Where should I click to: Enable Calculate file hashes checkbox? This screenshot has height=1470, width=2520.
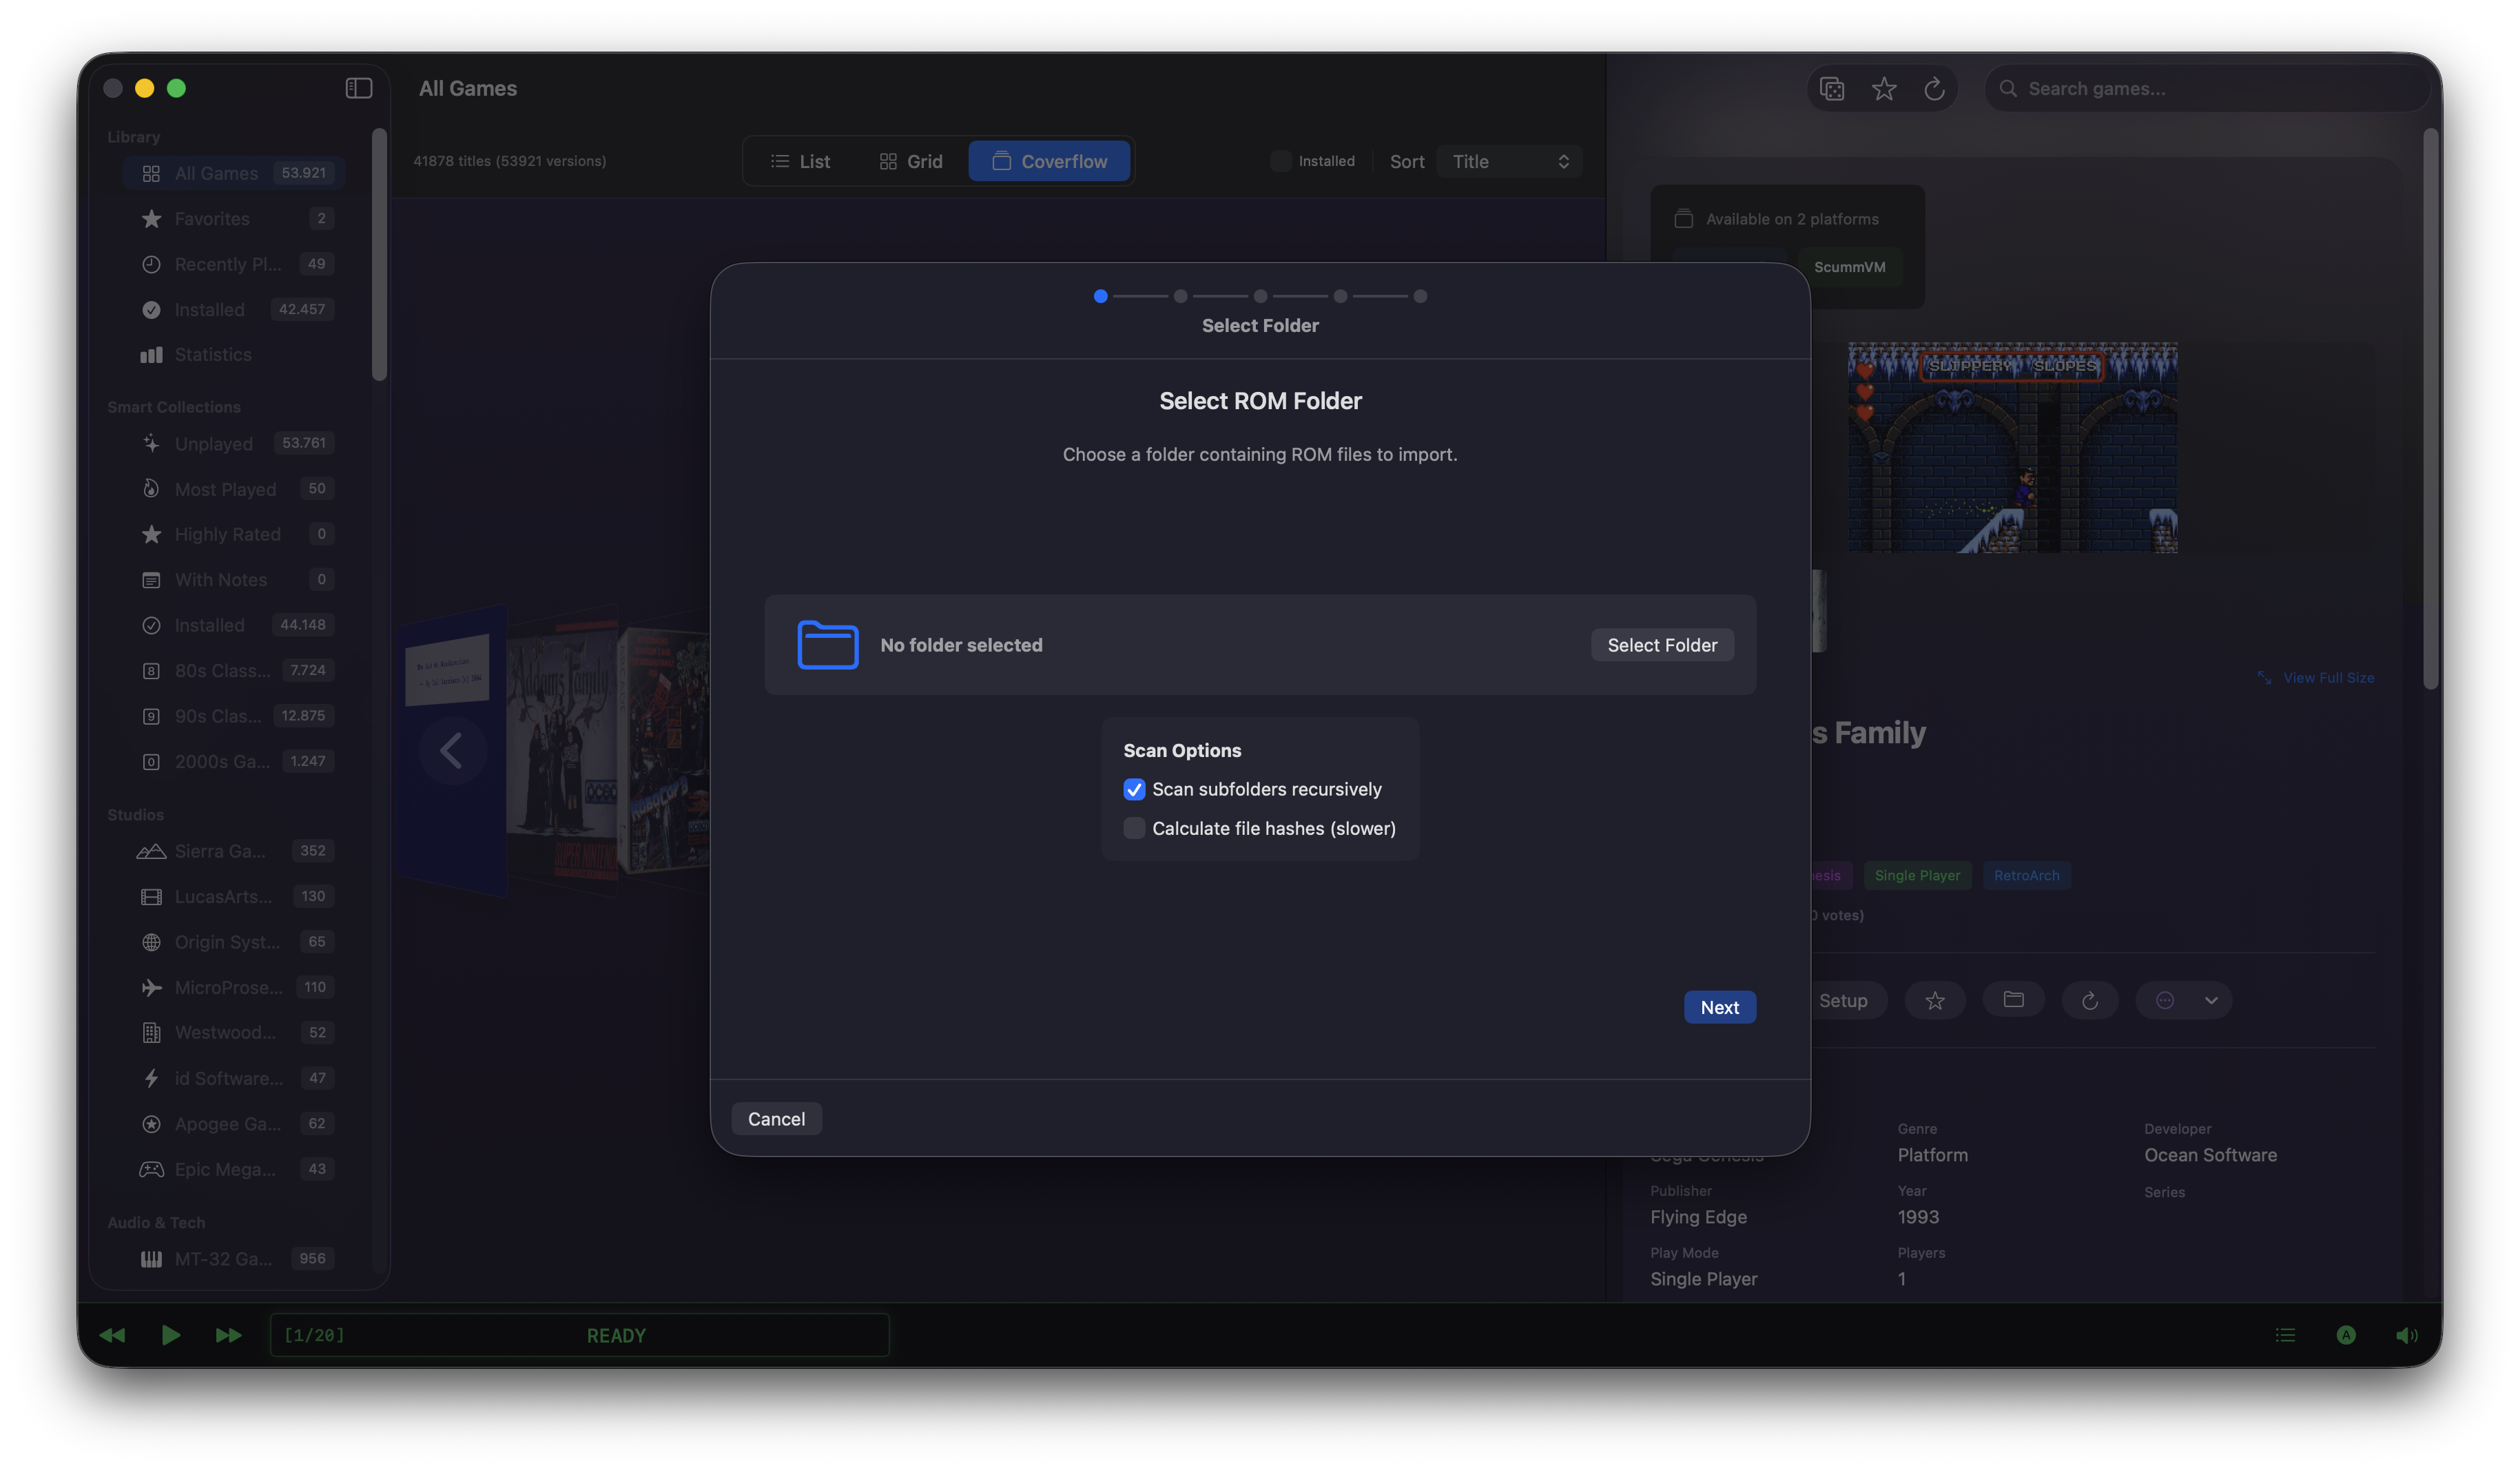click(x=1134, y=828)
